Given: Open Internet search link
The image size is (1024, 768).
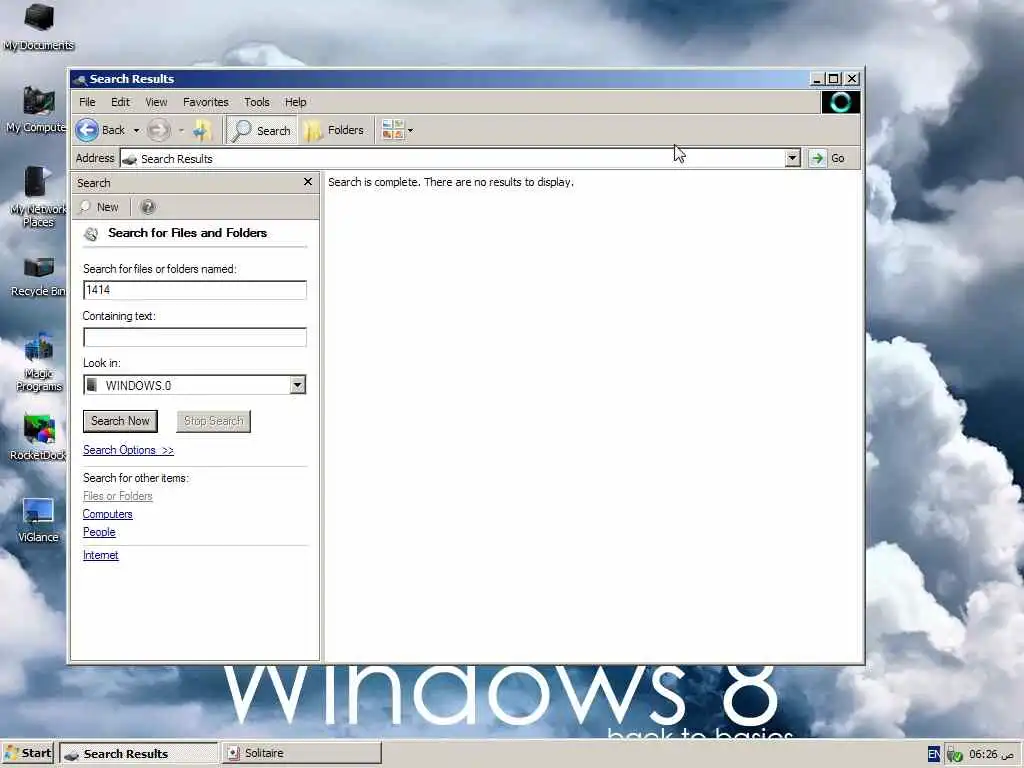Looking at the screenshot, I should (x=100, y=555).
